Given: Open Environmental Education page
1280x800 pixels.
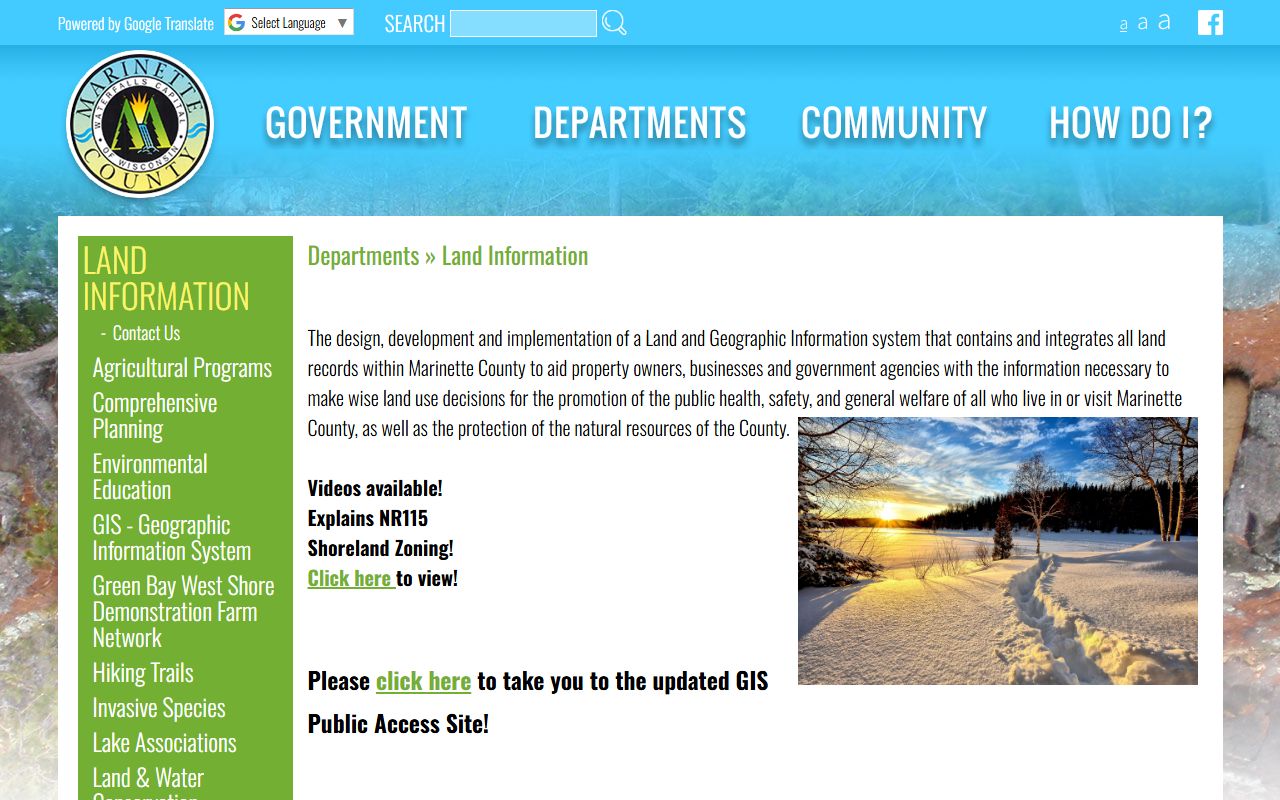Looking at the screenshot, I should [x=150, y=477].
